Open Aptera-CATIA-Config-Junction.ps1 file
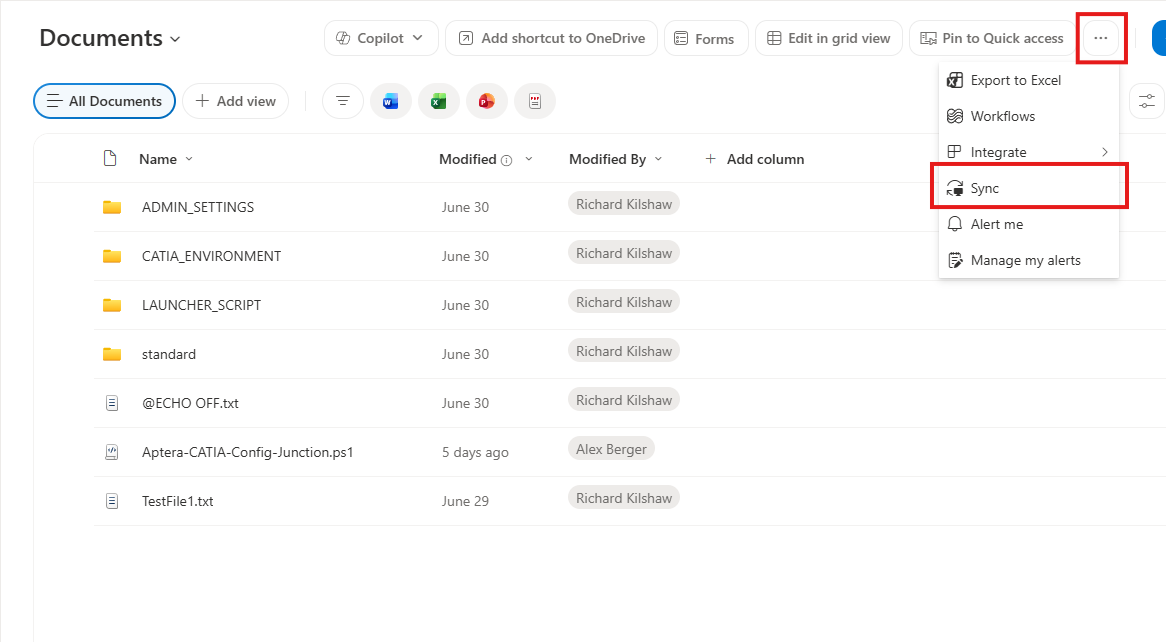The width and height of the screenshot is (1166, 642). (248, 452)
